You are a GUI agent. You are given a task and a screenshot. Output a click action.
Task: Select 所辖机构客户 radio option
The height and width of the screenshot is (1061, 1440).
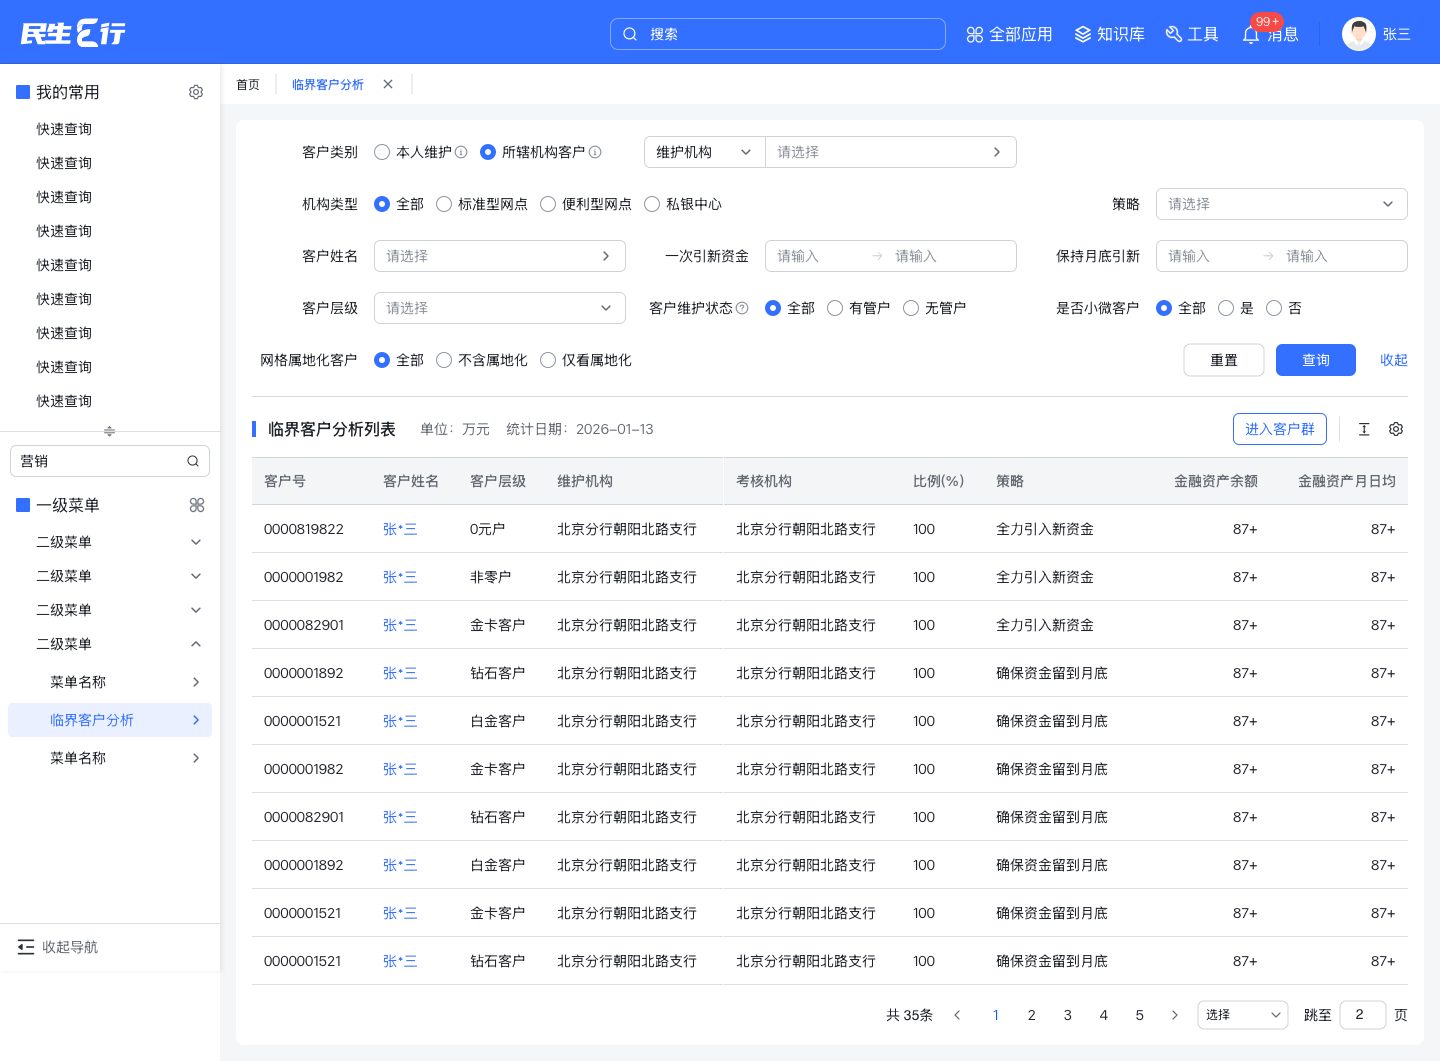(x=488, y=152)
